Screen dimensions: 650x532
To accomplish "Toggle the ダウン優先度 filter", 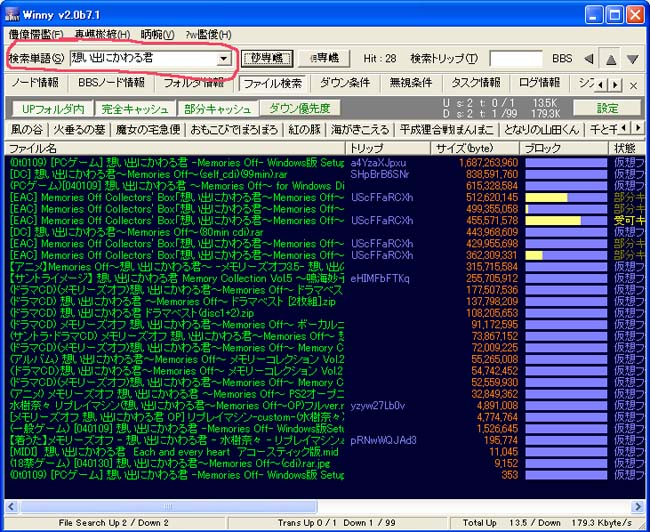I will (x=300, y=108).
